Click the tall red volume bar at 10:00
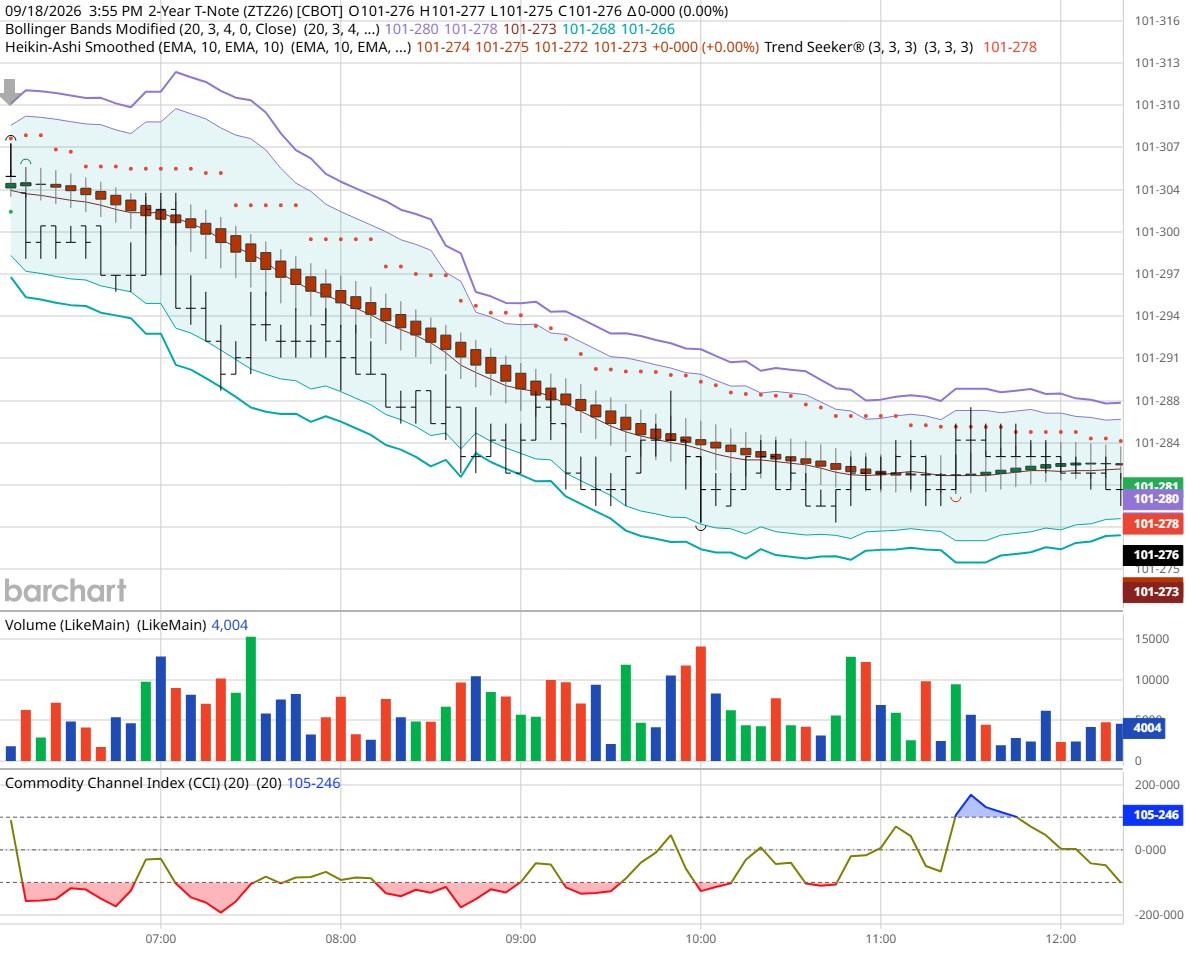This screenshot has height=953, width=1188. click(x=701, y=703)
